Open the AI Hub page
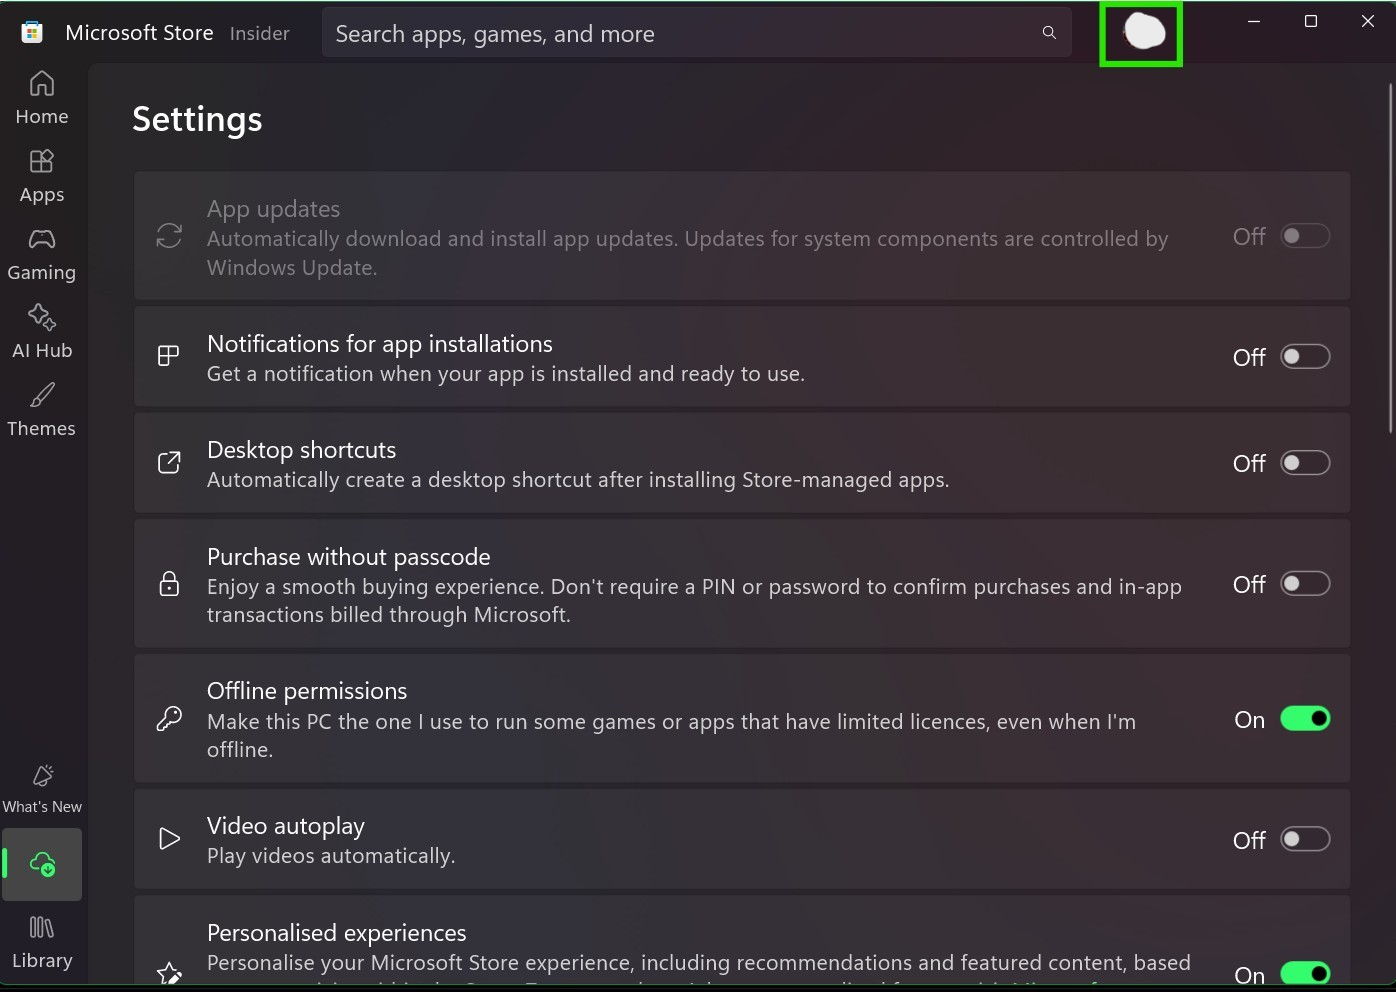The height and width of the screenshot is (992, 1396). click(x=42, y=331)
